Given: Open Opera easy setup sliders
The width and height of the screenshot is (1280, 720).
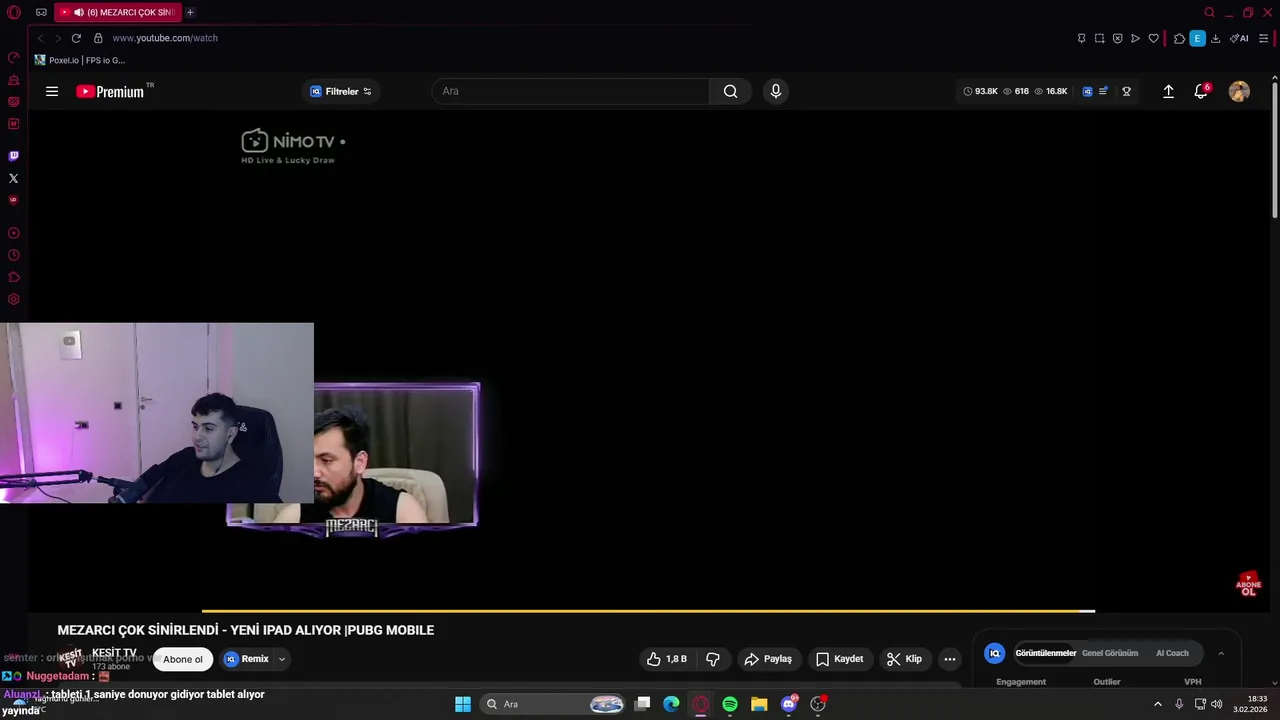Looking at the screenshot, I should click(1264, 38).
